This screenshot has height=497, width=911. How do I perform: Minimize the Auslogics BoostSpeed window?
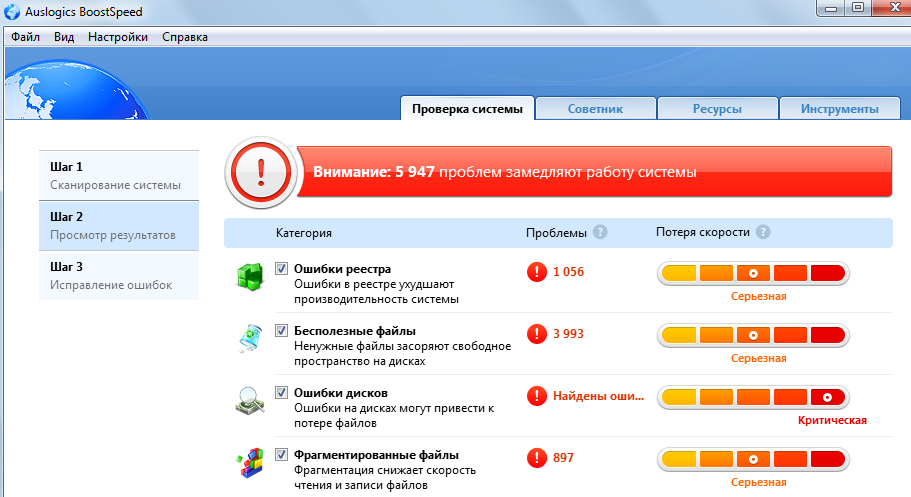(x=831, y=8)
